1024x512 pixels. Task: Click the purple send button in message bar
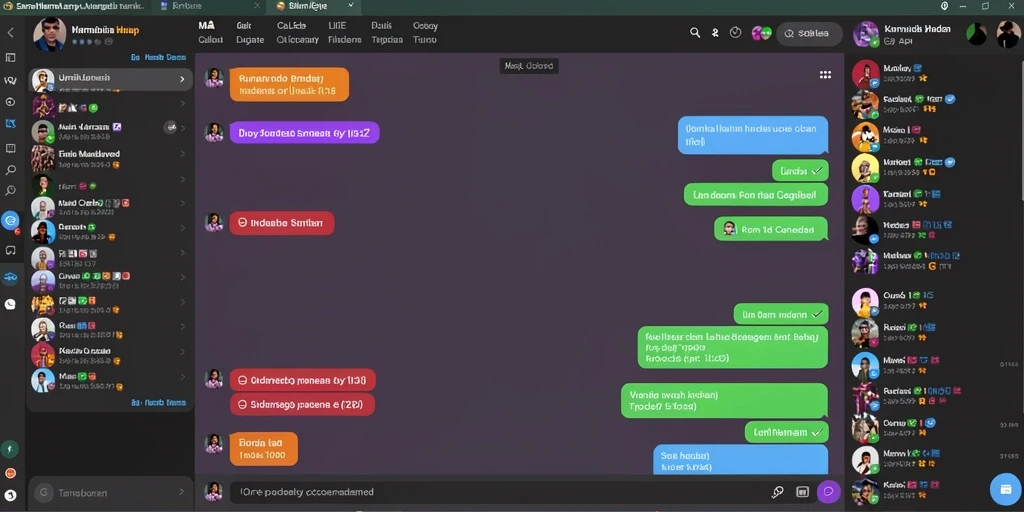point(829,492)
